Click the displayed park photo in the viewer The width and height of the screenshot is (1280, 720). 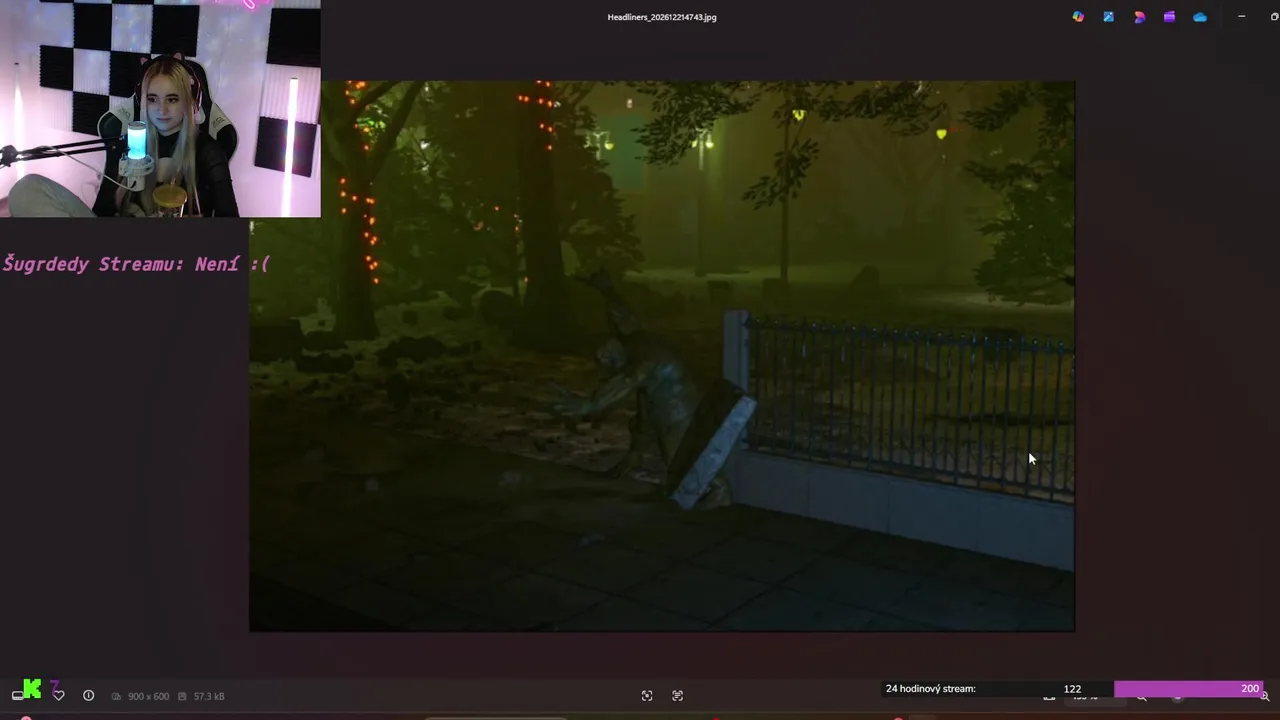(662, 356)
